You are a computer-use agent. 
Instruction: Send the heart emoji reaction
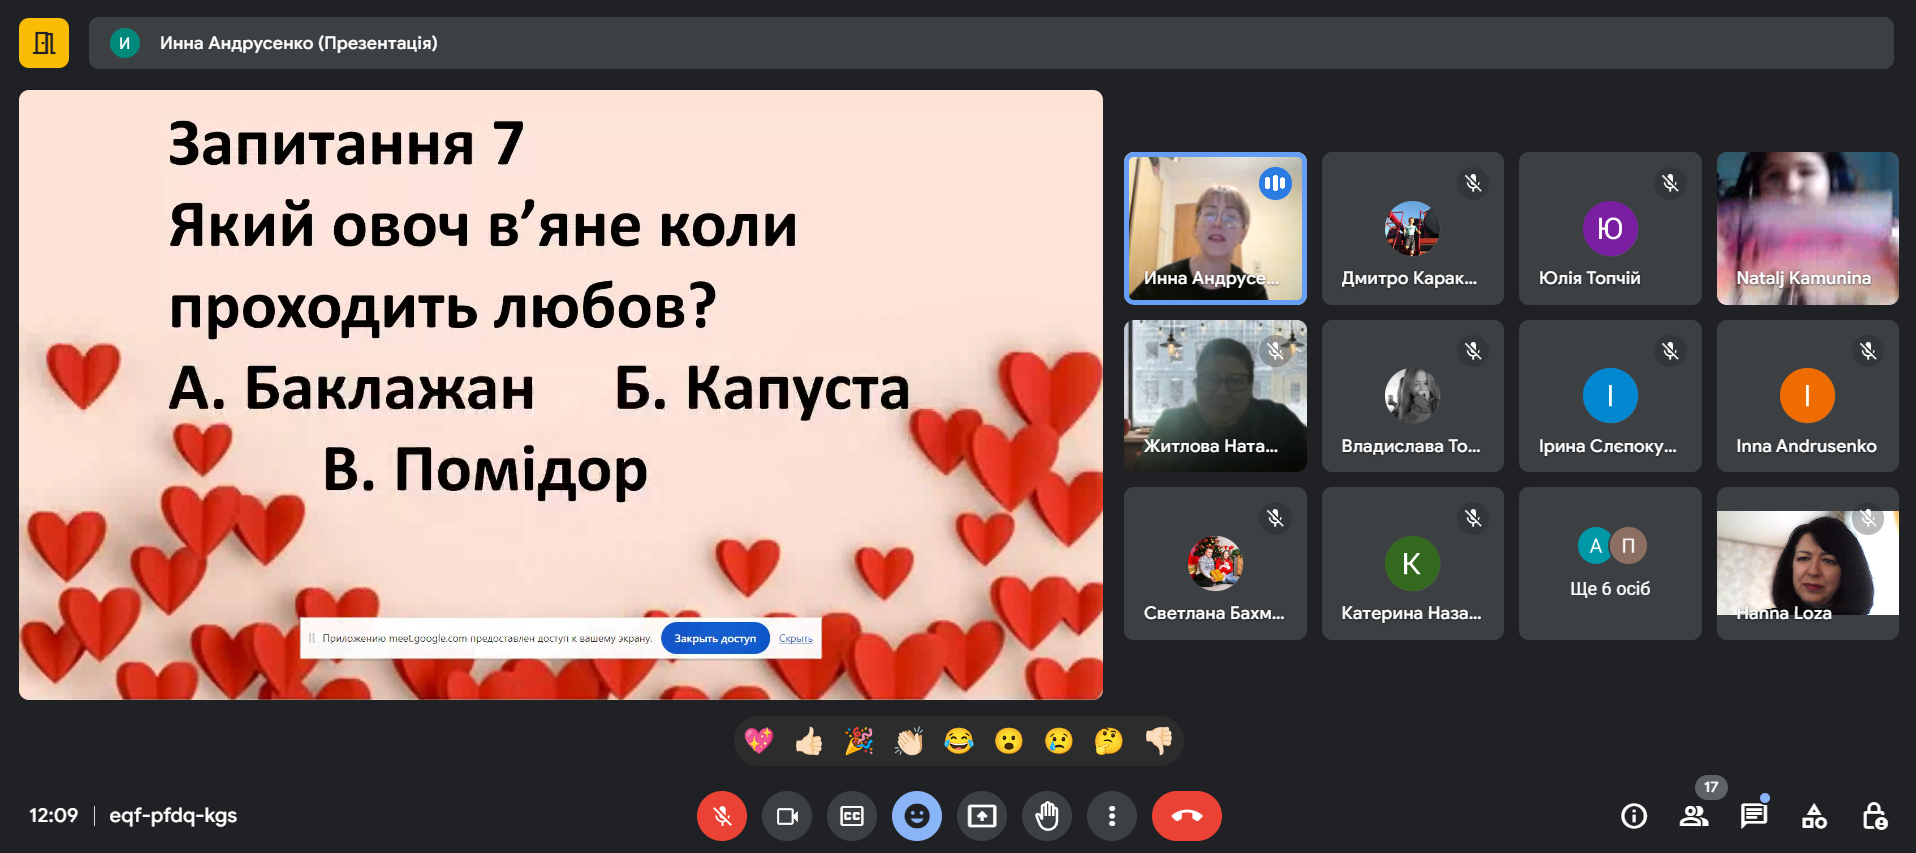tap(759, 741)
